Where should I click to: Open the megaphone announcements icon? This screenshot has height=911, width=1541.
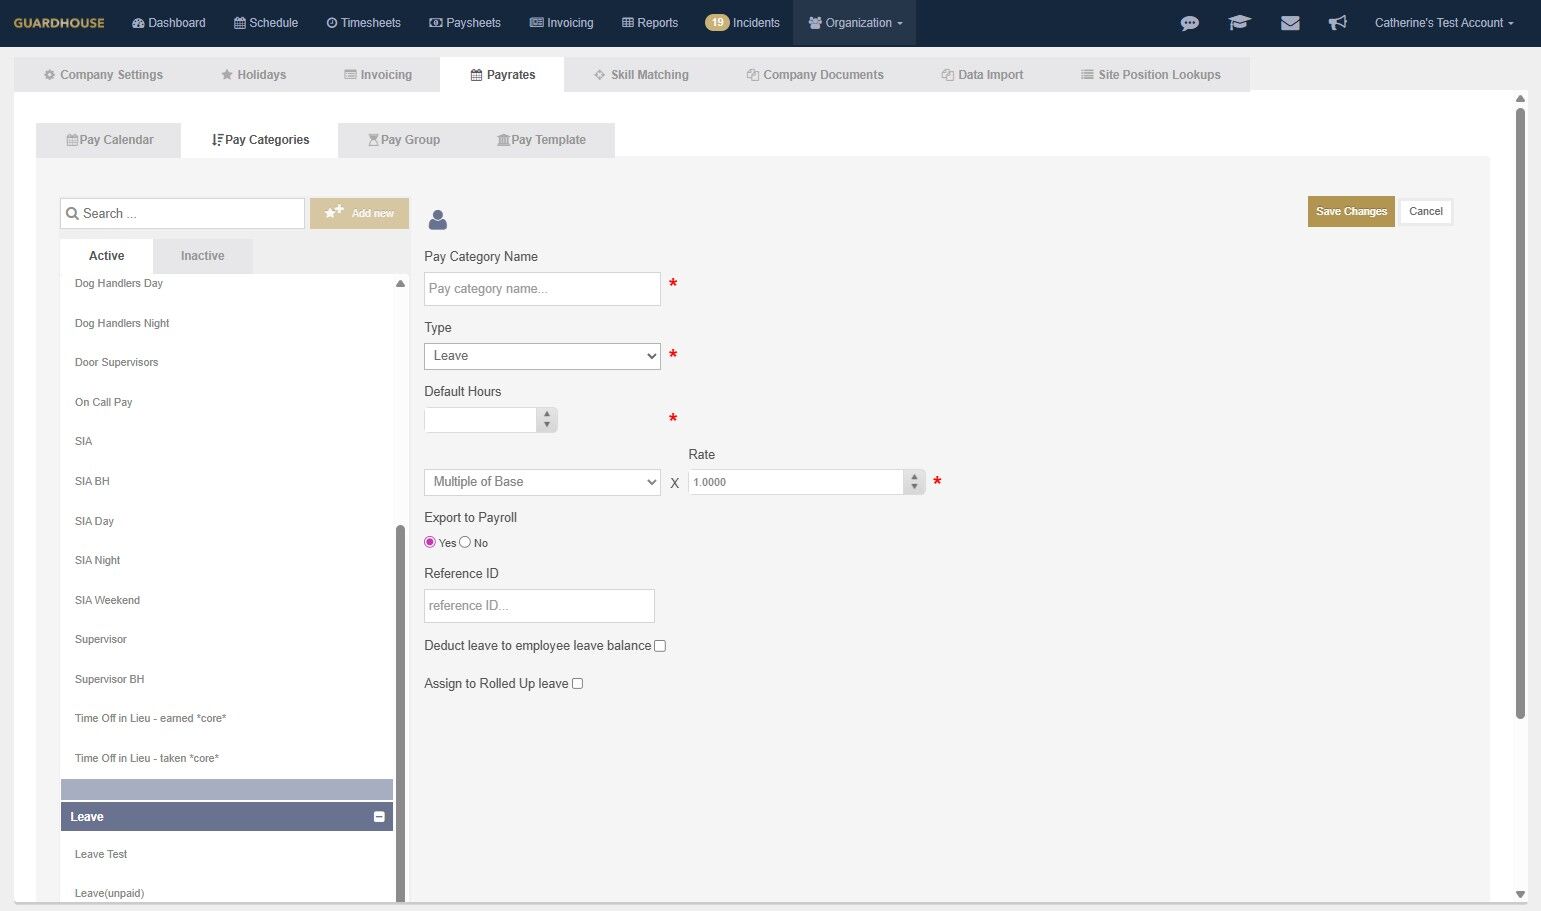coord(1337,23)
